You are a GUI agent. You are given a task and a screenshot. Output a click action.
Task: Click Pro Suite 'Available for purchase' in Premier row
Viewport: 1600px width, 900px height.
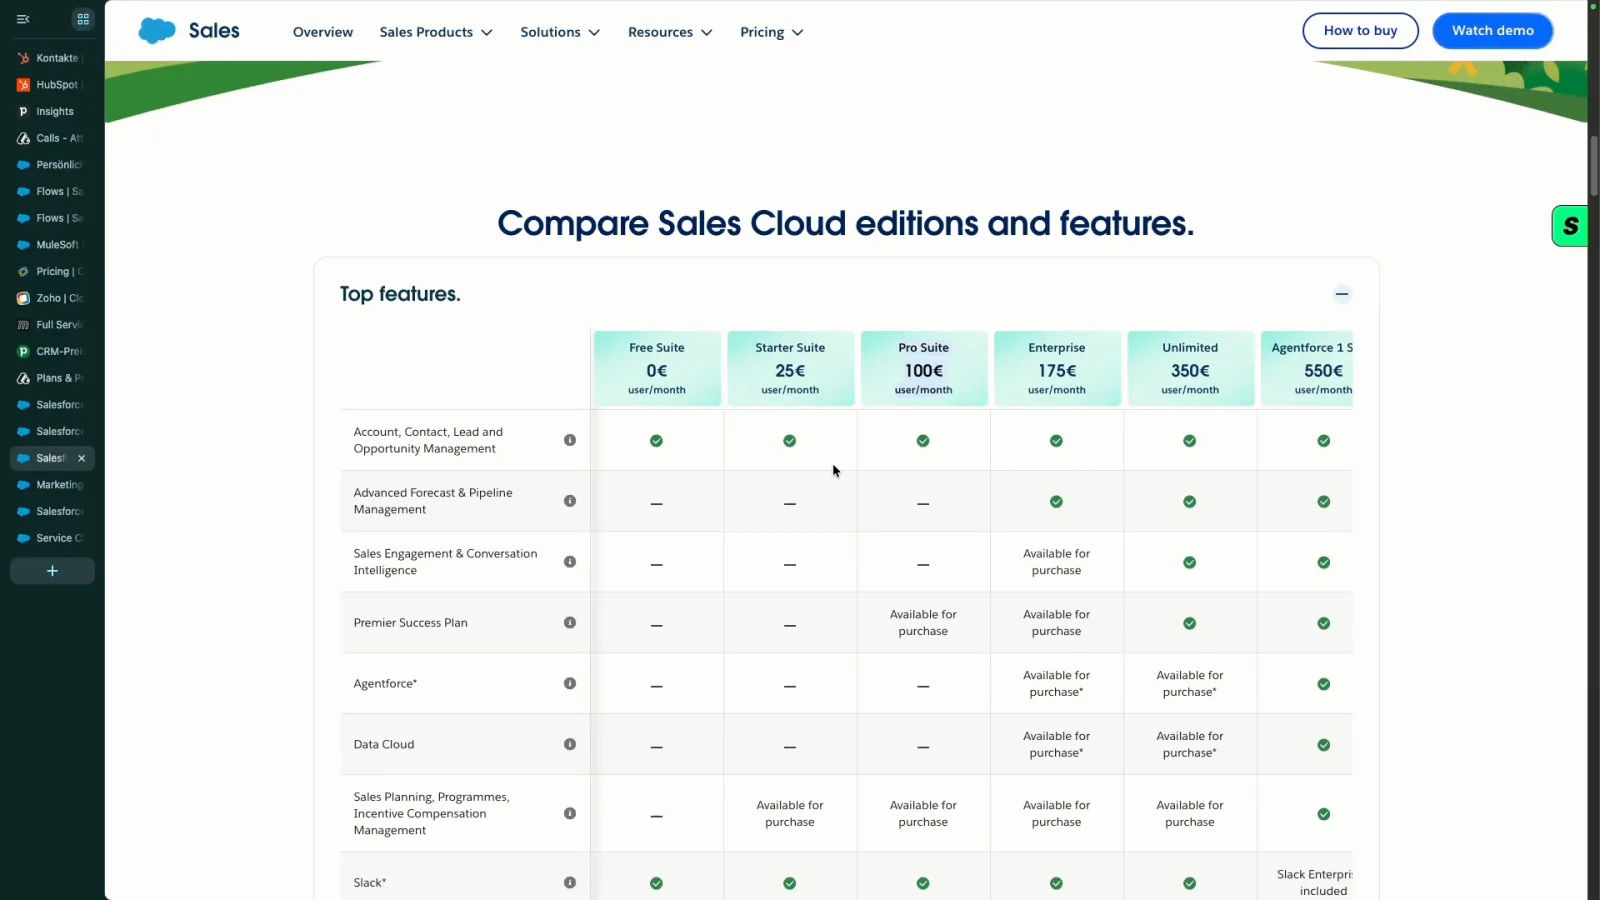[x=923, y=623]
